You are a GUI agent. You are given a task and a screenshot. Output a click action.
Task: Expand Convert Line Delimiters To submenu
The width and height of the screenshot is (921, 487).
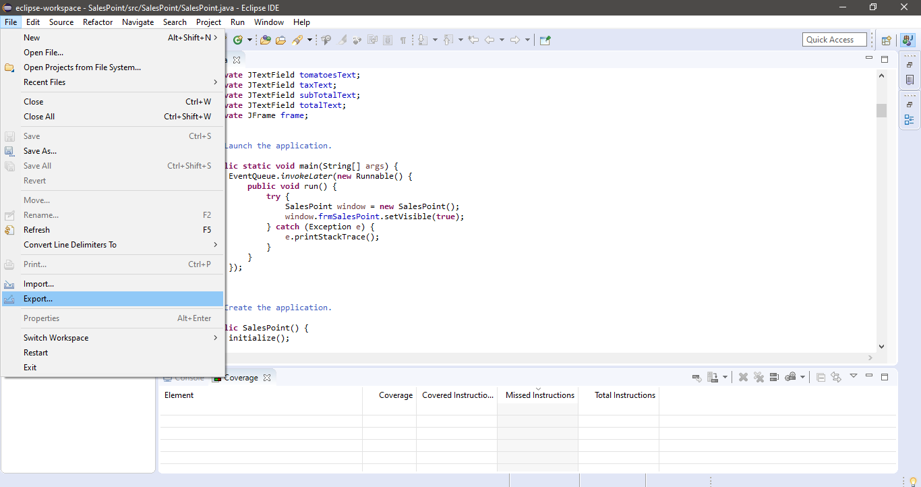click(112, 244)
